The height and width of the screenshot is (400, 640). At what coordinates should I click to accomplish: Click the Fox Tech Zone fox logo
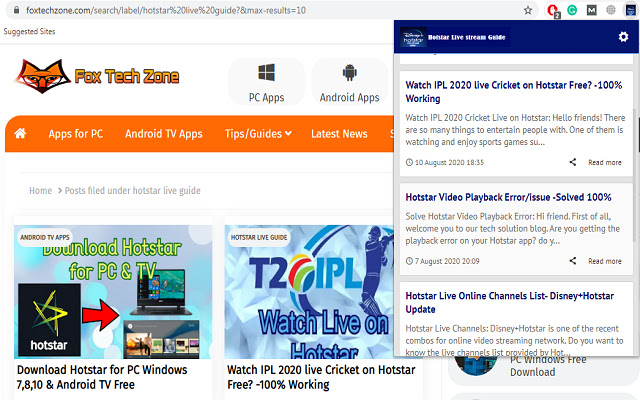tap(42, 76)
